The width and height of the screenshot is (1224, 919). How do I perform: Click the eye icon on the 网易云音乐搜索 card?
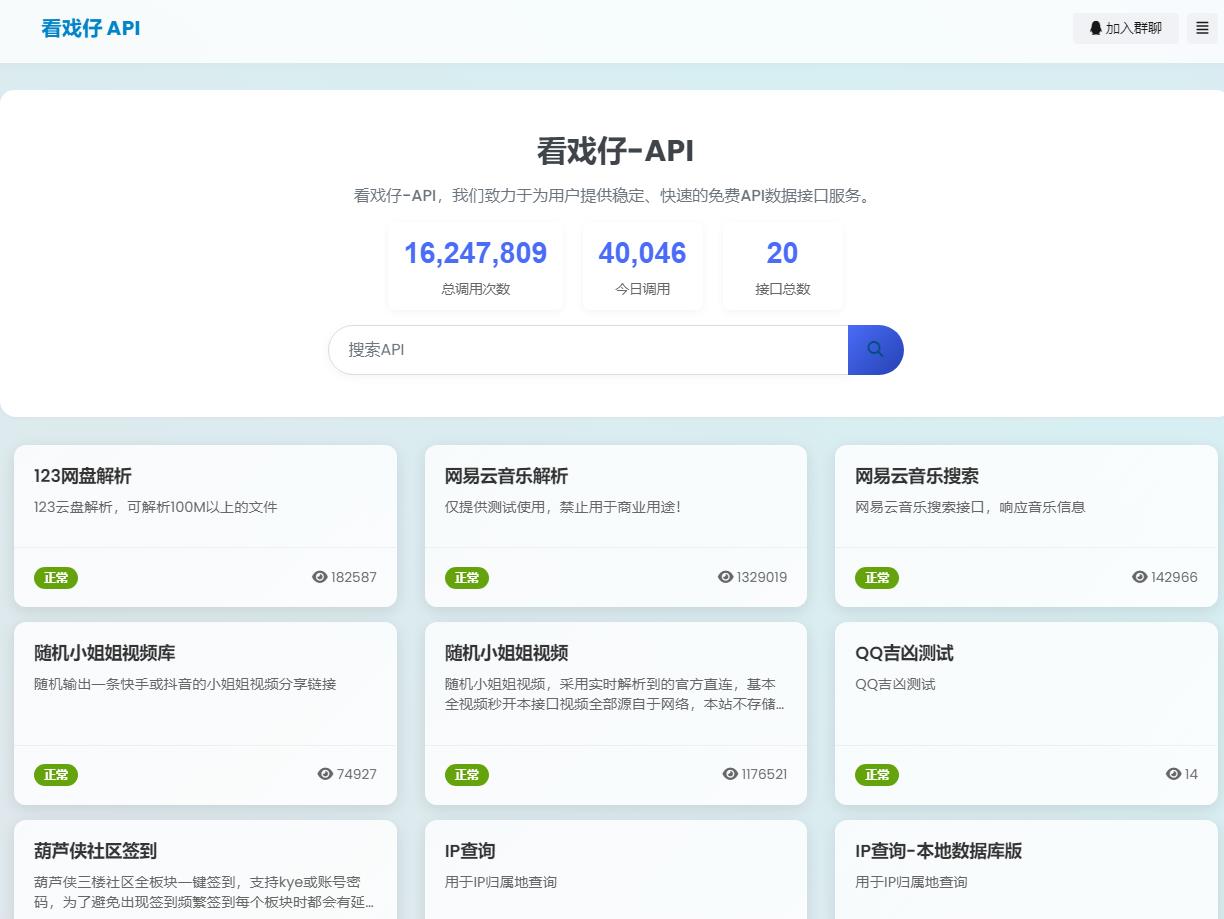coord(1139,577)
